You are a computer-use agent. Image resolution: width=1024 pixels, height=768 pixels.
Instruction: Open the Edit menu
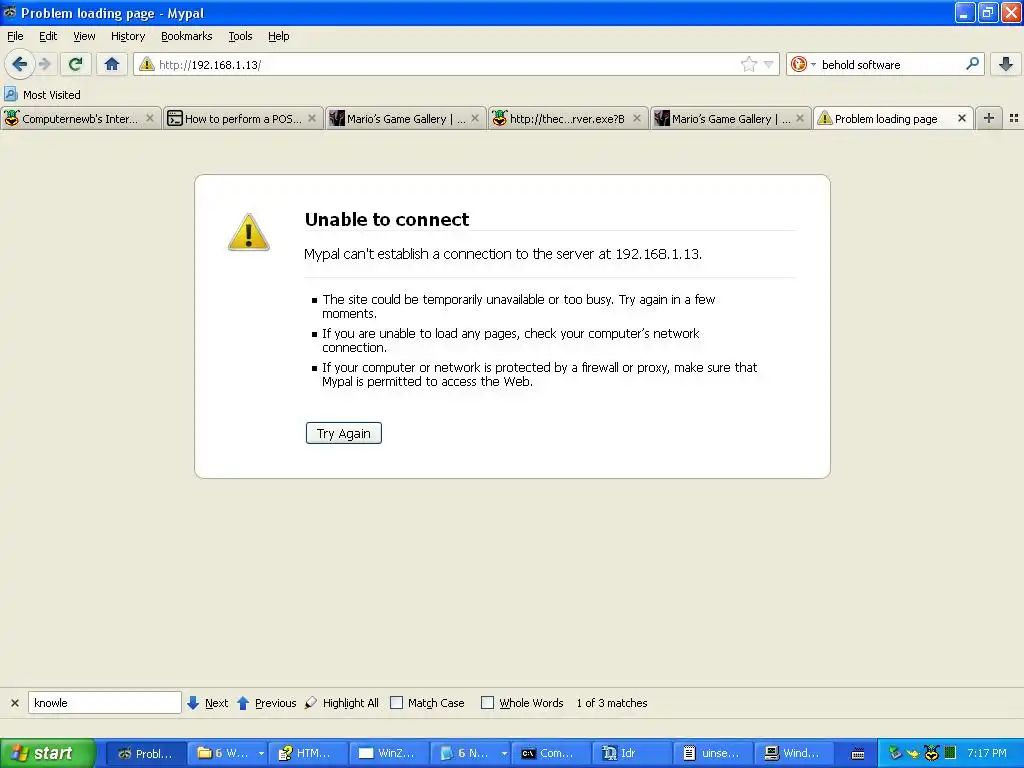[48, 36]
